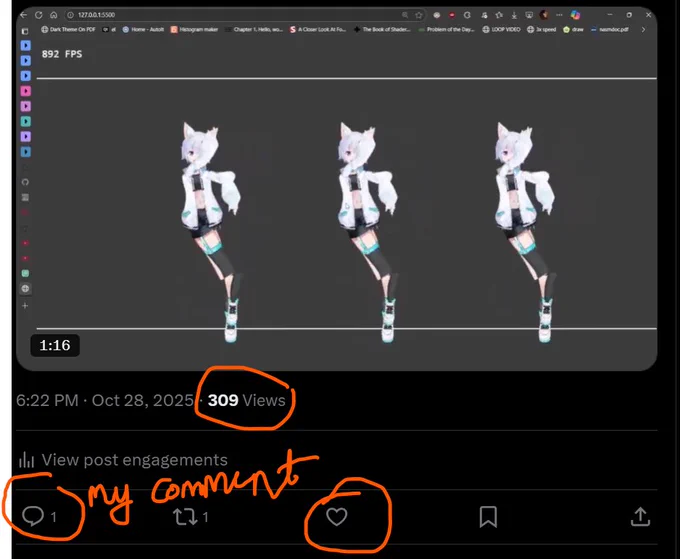Click the downloads arrow icon in browser toolbar
Screen dimensions: 680x559
pos(514,15)
